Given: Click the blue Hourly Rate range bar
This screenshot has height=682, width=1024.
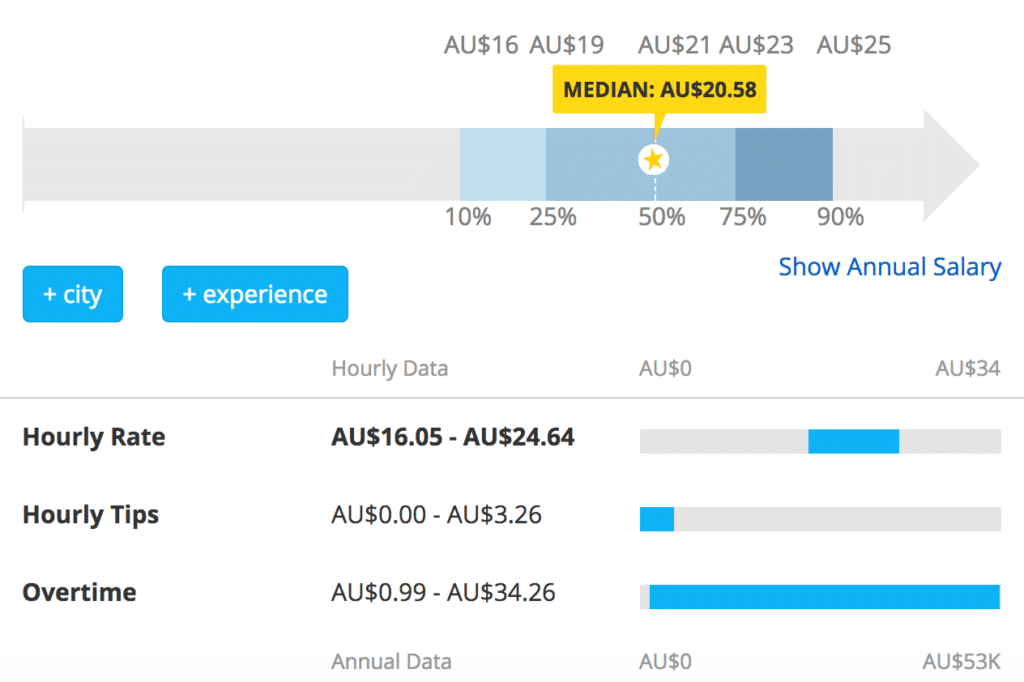Looking at the screenshot, I should [x=853, y=441].
